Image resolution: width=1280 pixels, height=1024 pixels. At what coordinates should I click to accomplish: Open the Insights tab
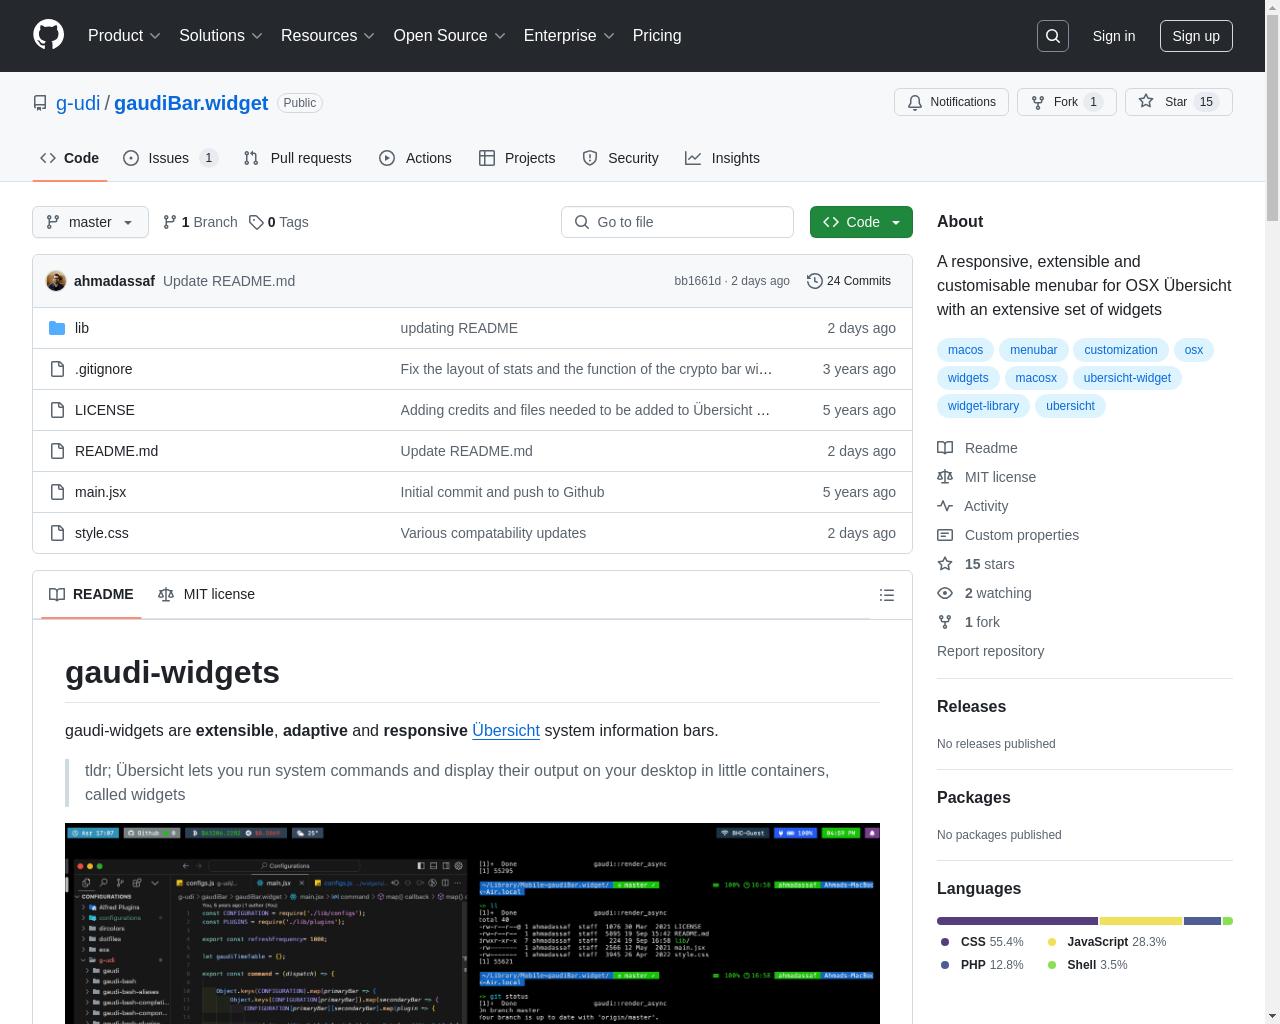[x=722, y=158]
